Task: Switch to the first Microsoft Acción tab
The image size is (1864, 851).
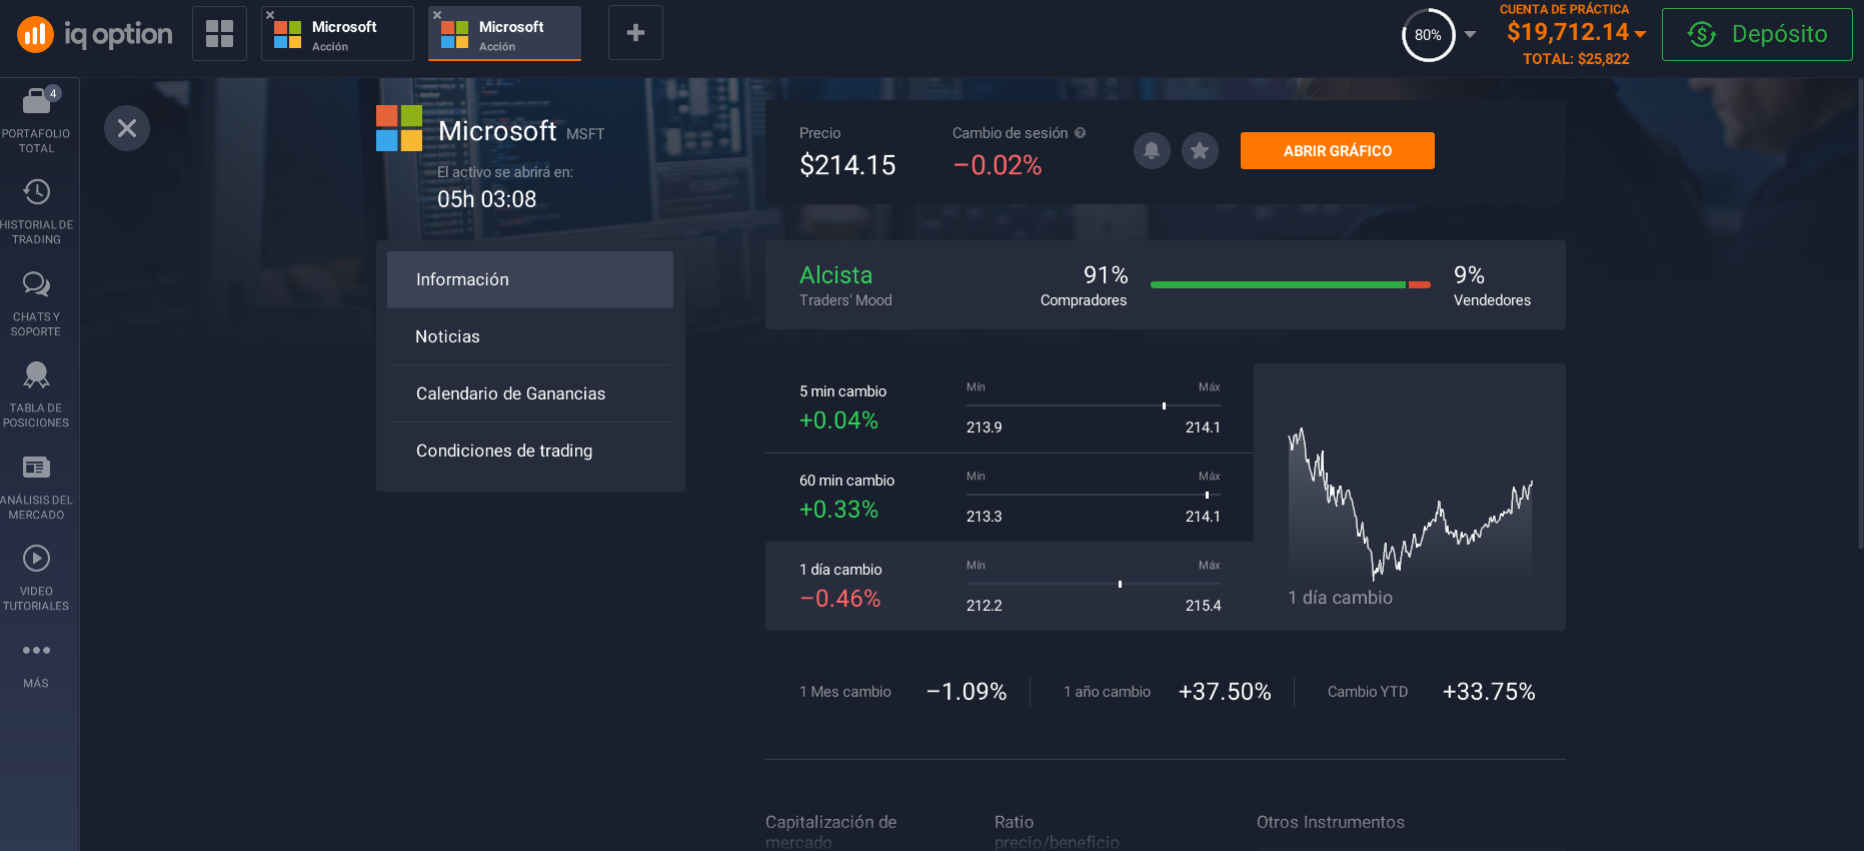Action: (x=337, y=34)
